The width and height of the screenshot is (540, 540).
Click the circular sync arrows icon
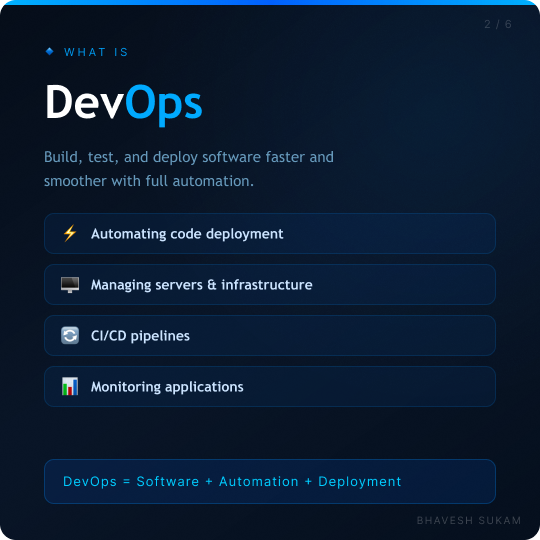70,335
